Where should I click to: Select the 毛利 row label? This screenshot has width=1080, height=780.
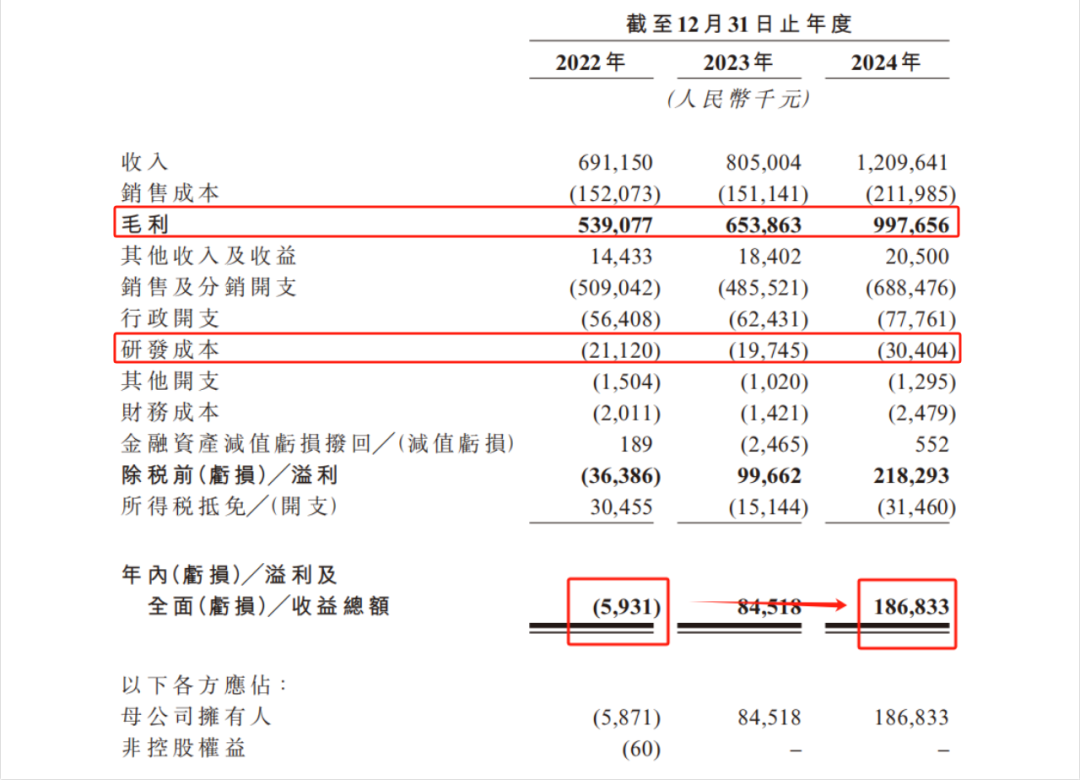click(x=145, y=225)
